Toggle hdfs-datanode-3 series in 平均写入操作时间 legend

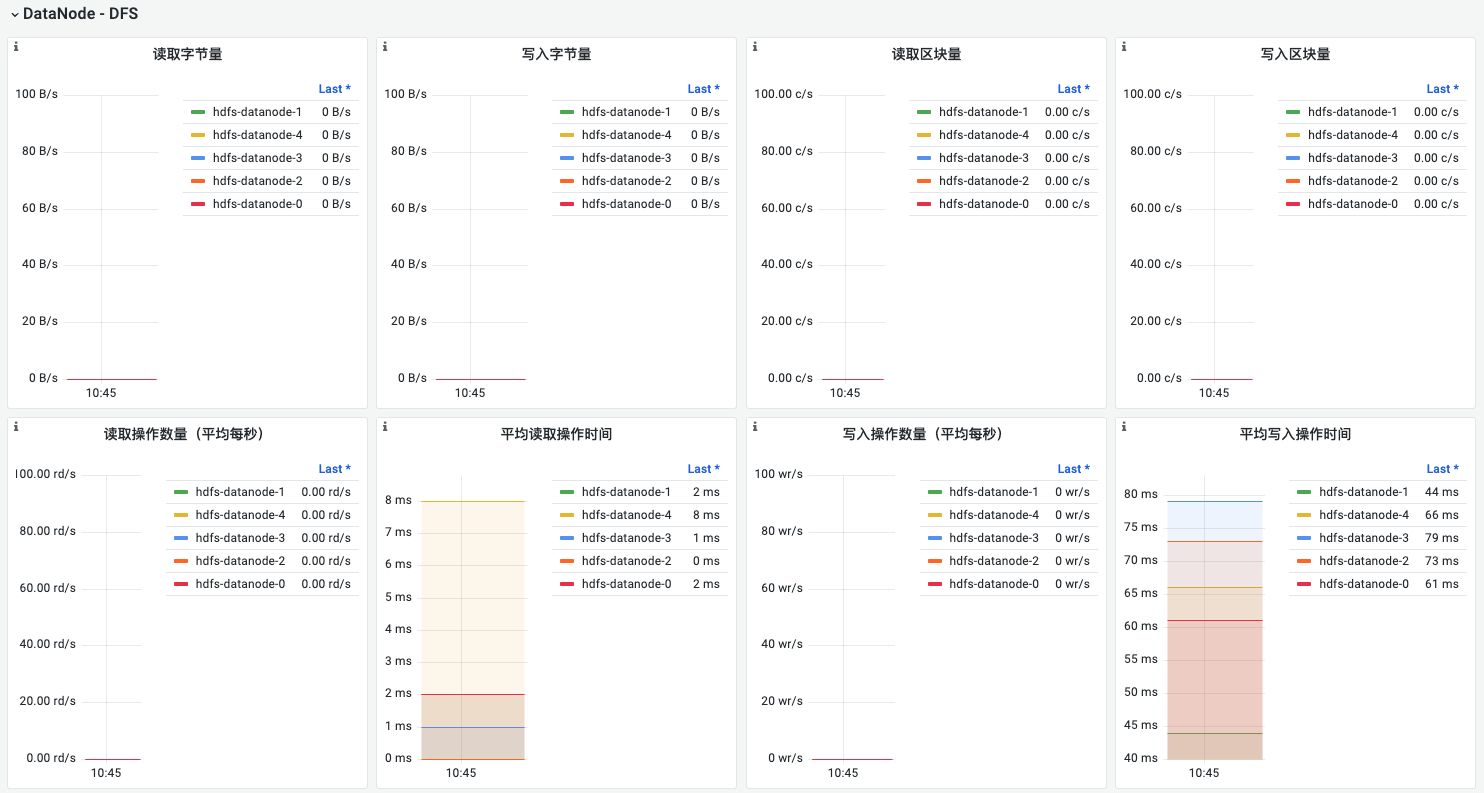[x=1364, y=538]
